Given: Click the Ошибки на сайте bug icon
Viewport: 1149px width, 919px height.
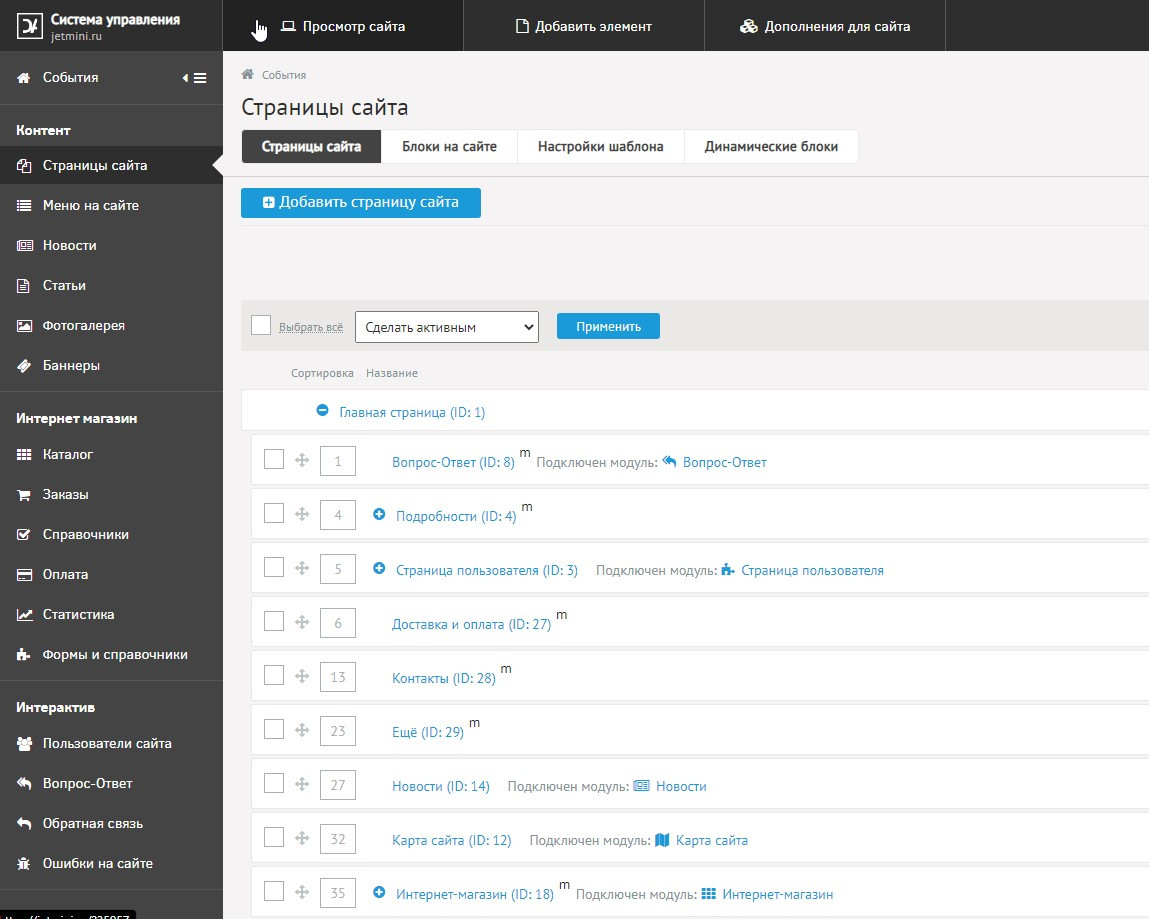Looking at the screenshot, I should pos(24,863).
